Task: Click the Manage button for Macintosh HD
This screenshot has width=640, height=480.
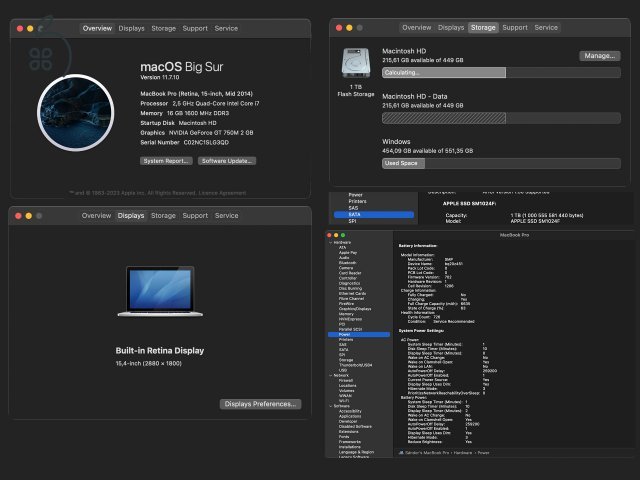Action: [x=600, y=56]
